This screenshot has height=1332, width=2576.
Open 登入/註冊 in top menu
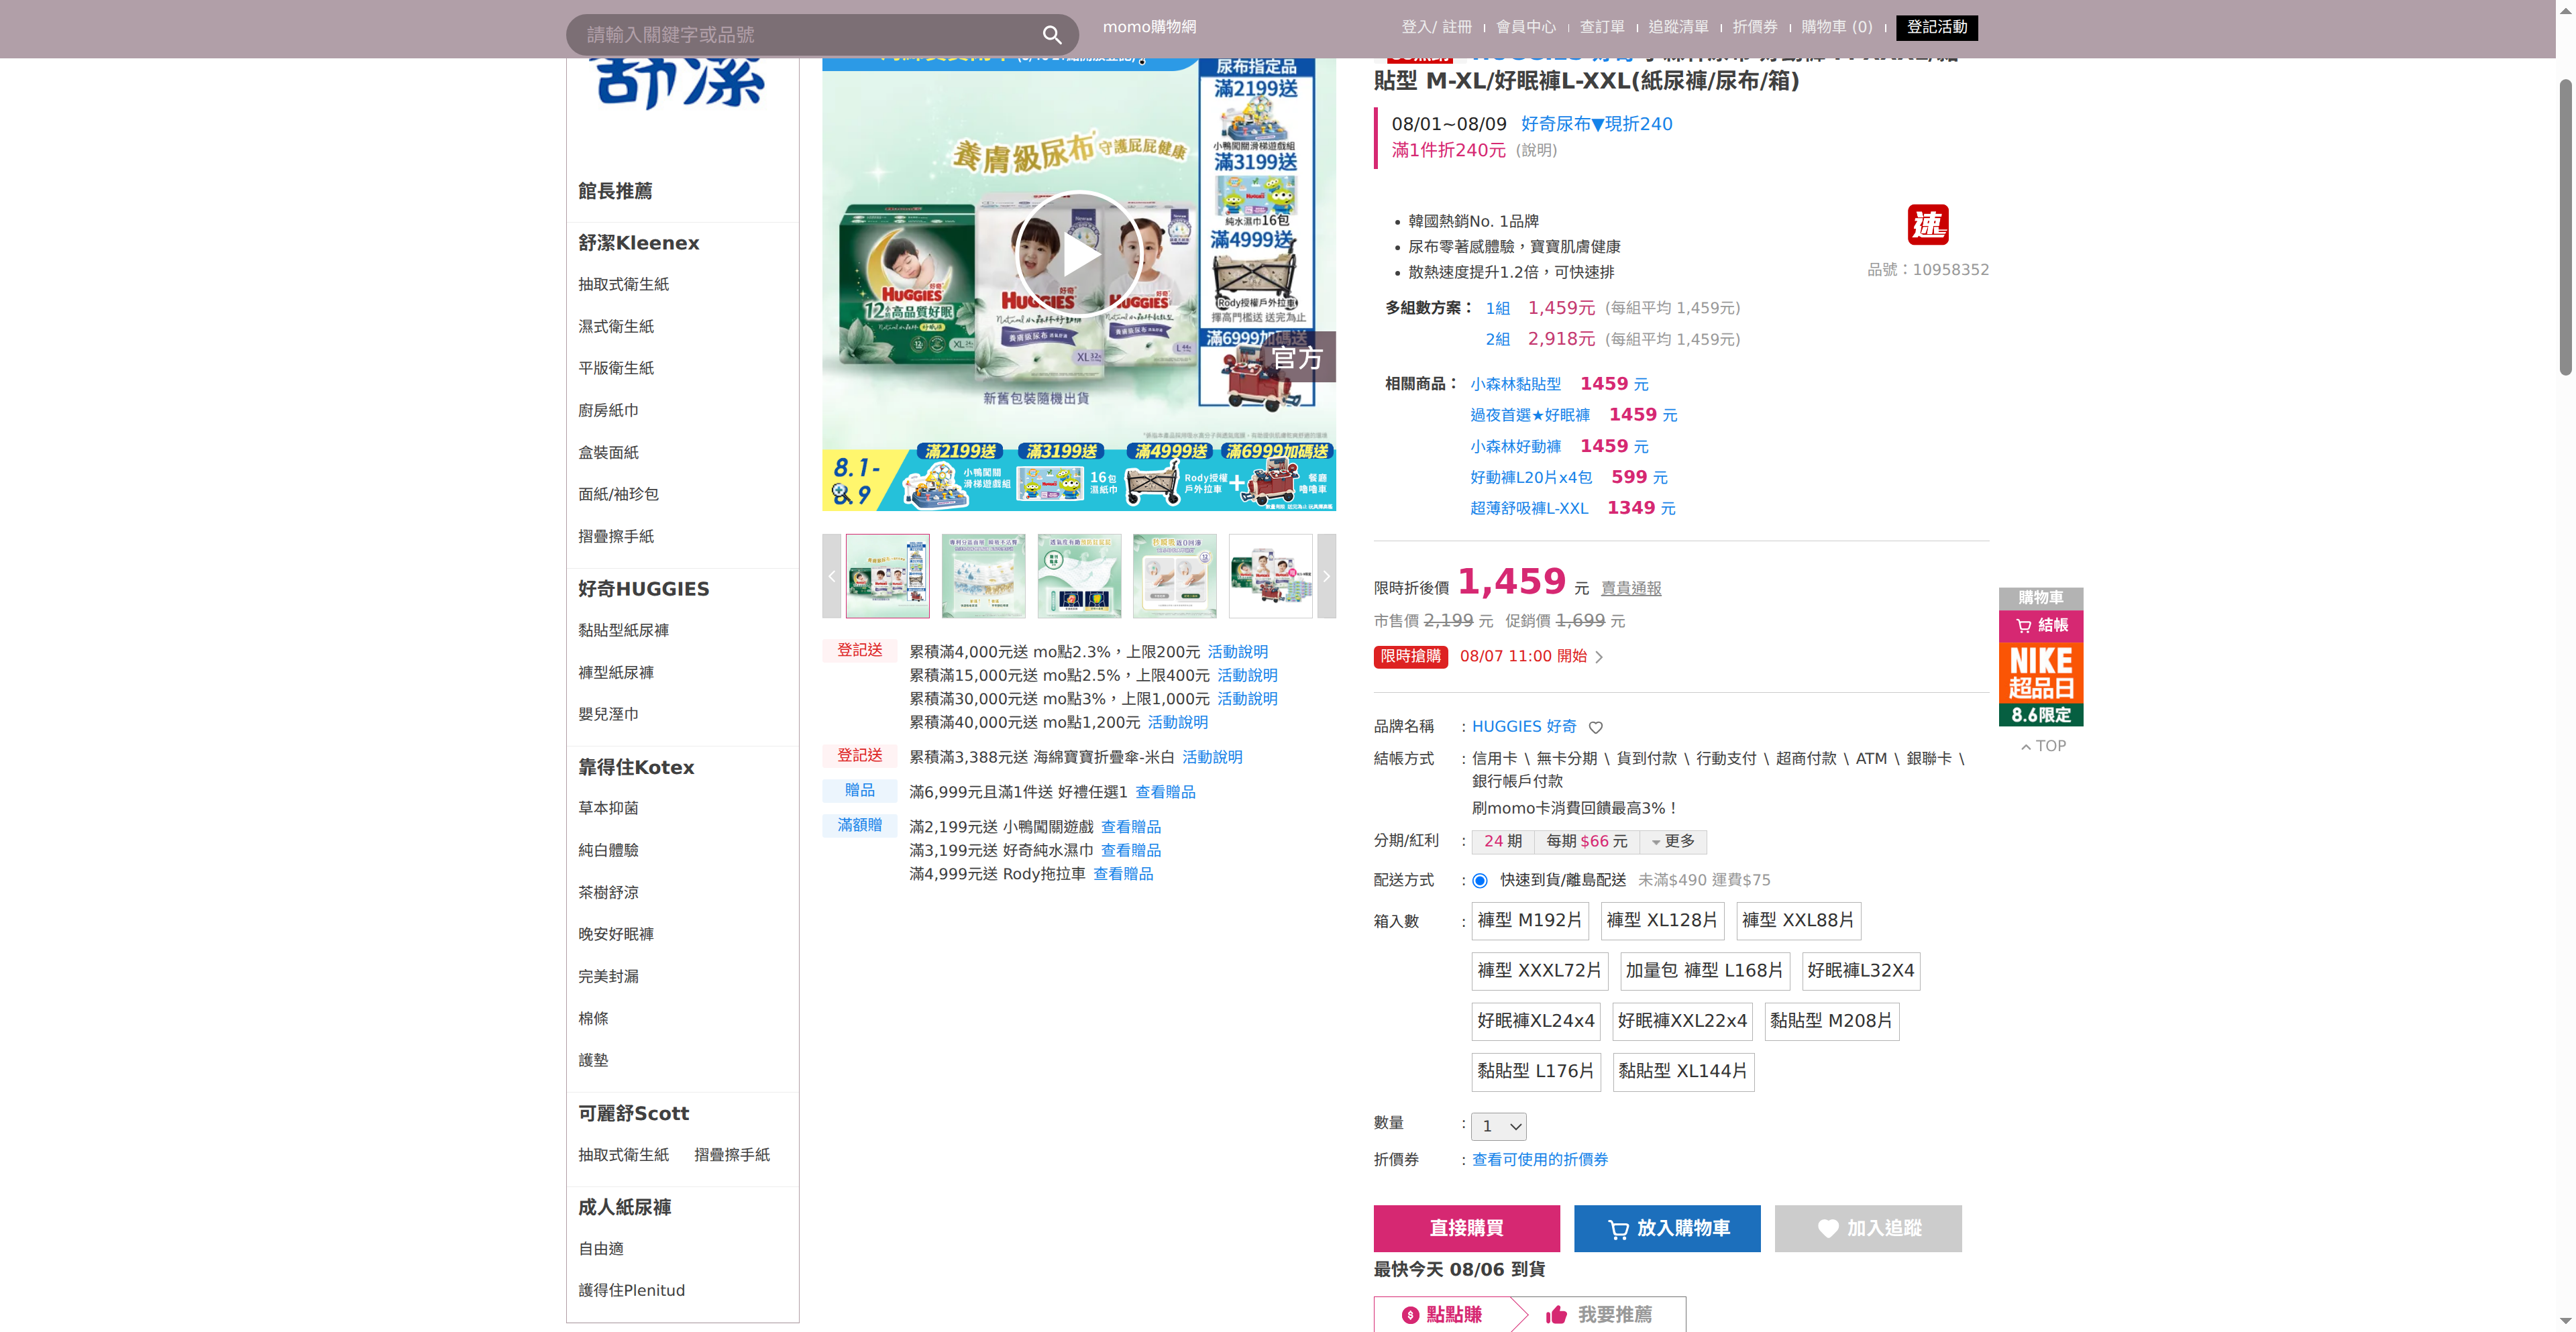(x=1436, y=27)
